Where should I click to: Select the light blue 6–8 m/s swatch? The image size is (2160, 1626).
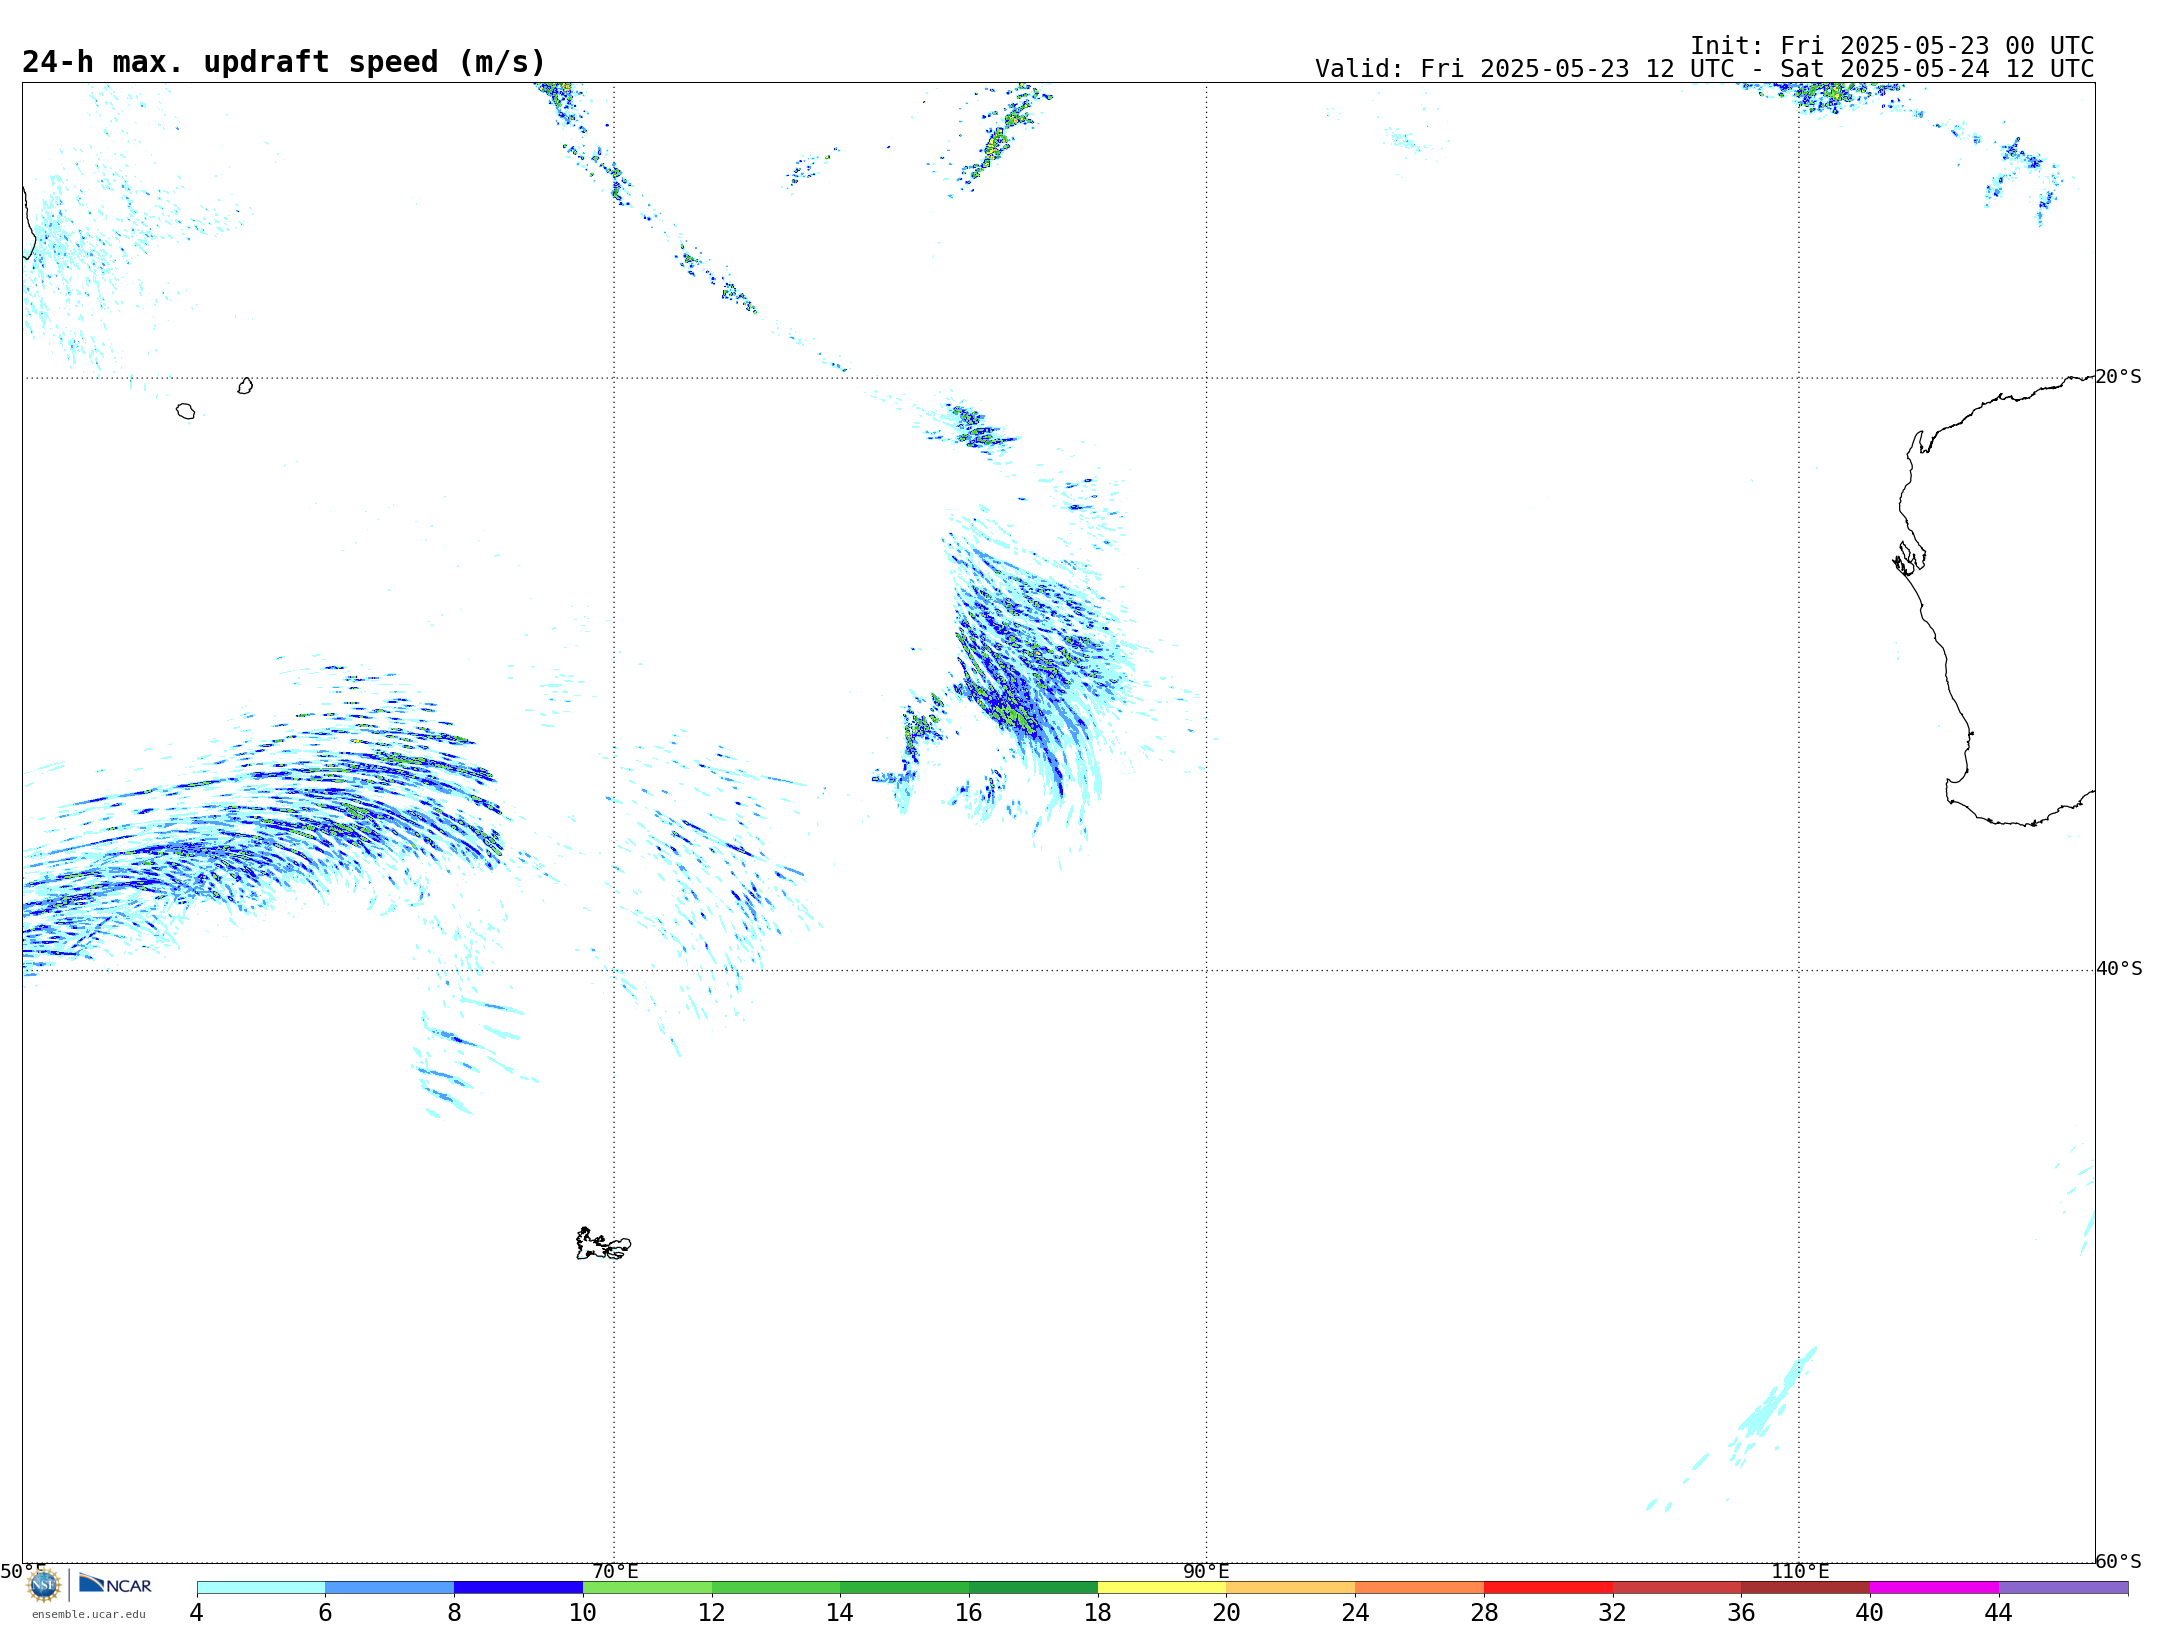click(x=390, y=1588)
